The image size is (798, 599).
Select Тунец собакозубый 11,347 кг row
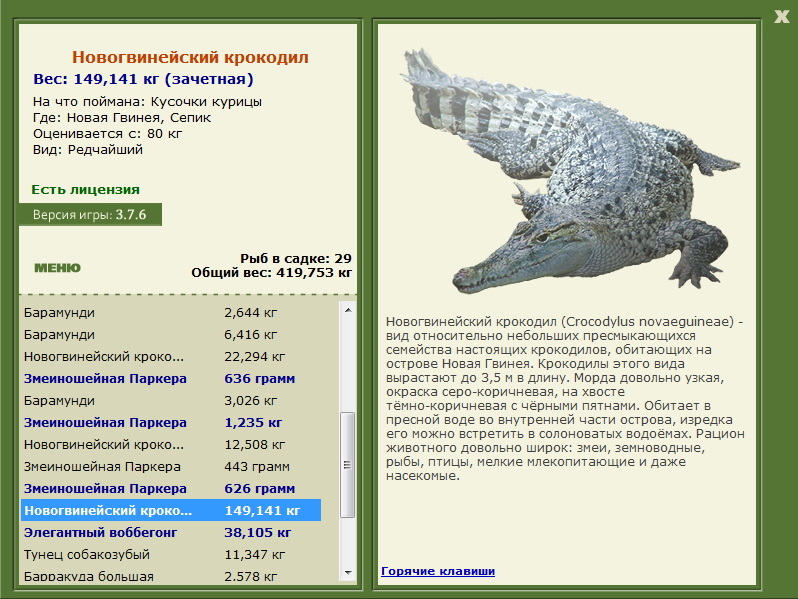[x=170, y=554]
